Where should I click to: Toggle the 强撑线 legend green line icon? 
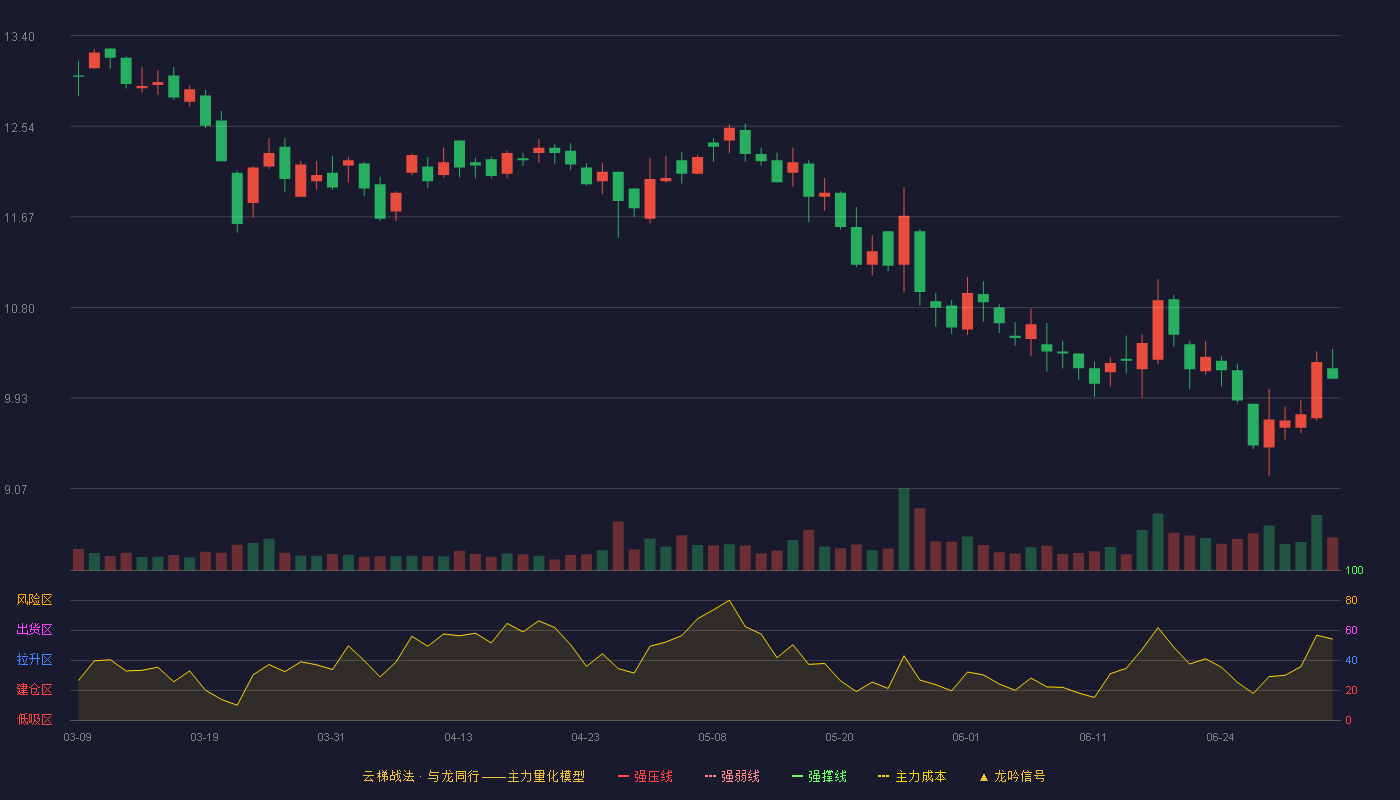pos(797,776)
